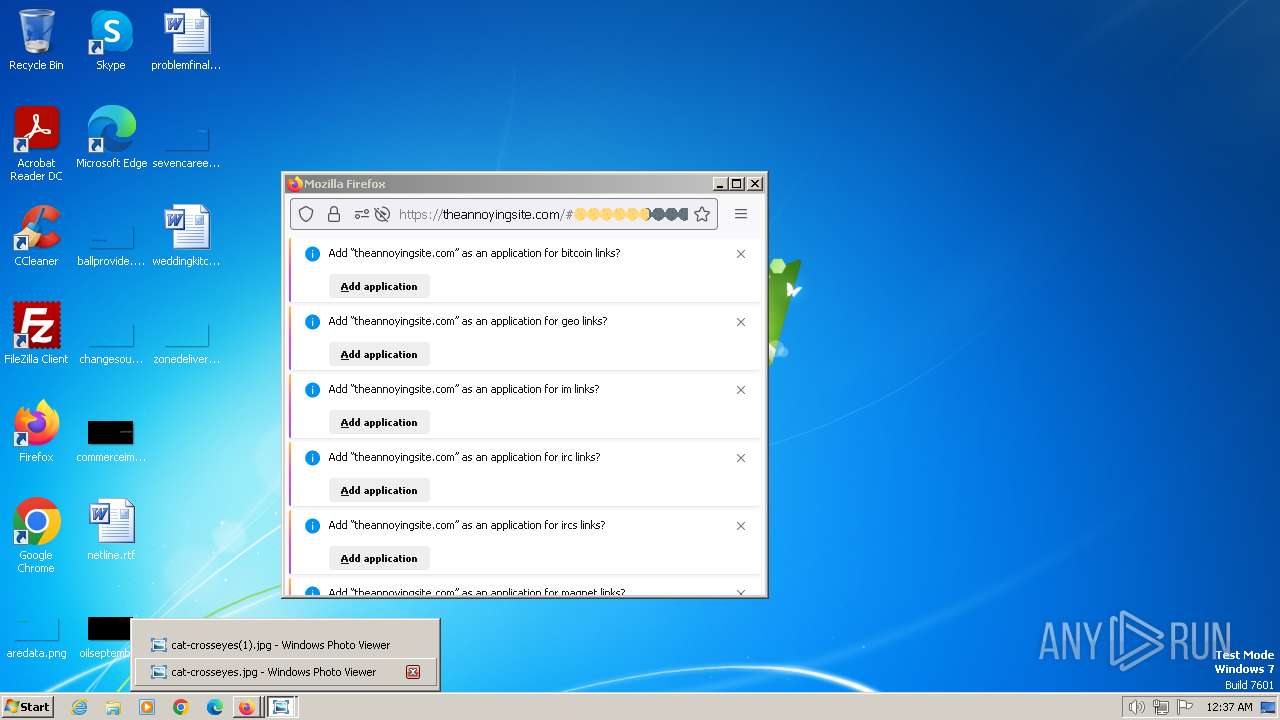Screen dimensions: 1280x720
Task: Close the cat-crosseyes.jpg preview with red X
Action: pos(412,672)
